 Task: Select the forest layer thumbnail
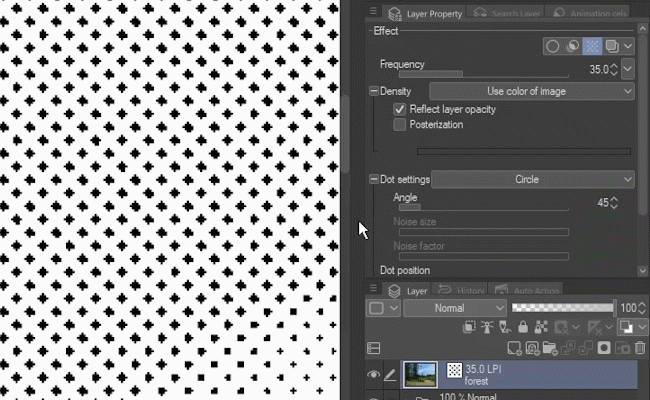point(420,374)
